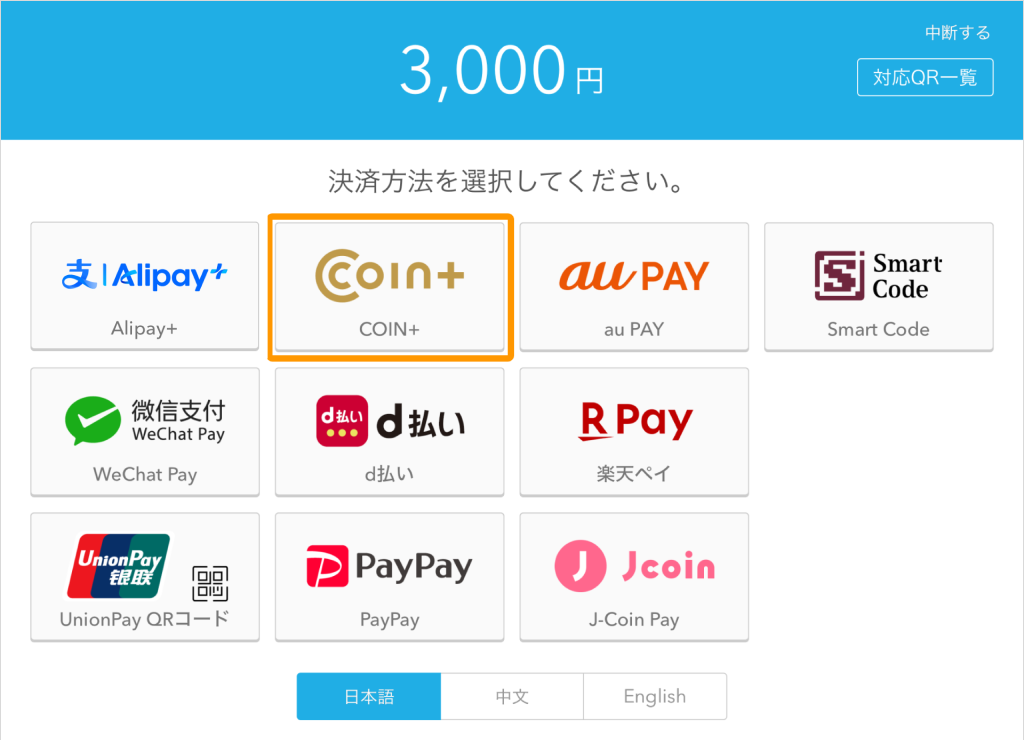Cancel payment via 中断する link

(957, 33)
